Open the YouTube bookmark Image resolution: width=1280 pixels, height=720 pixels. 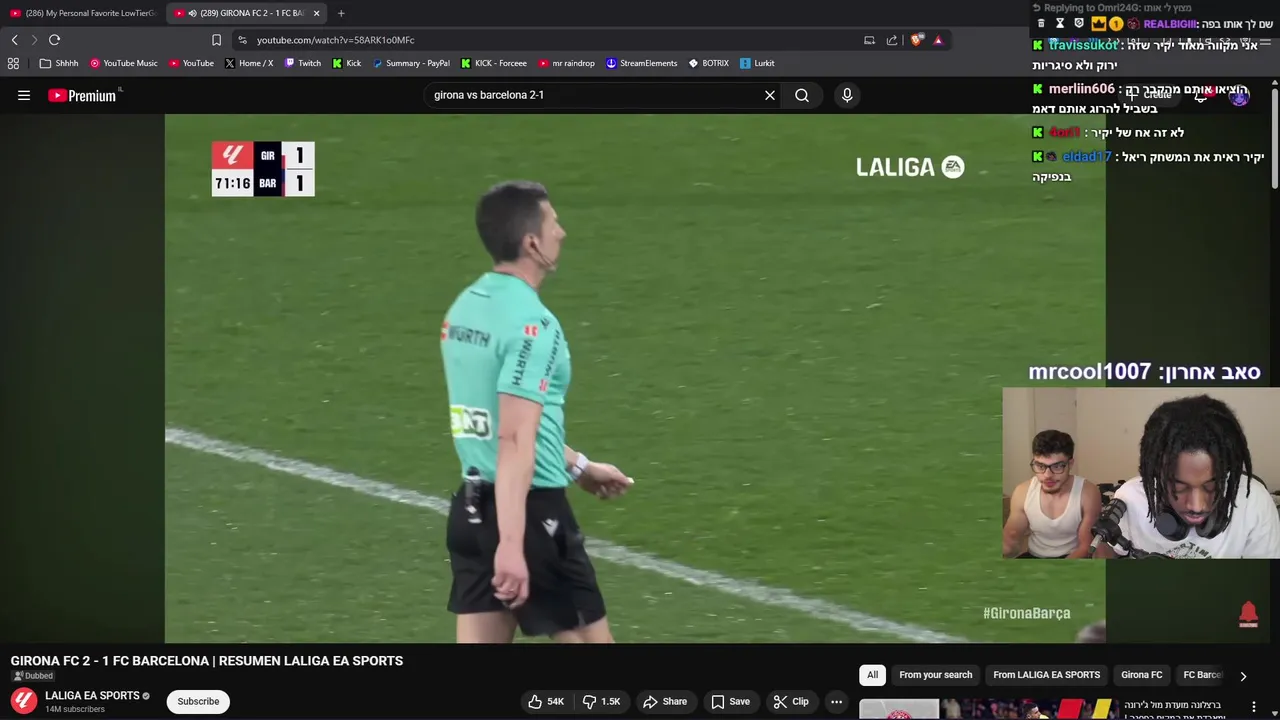pos(191,63)
